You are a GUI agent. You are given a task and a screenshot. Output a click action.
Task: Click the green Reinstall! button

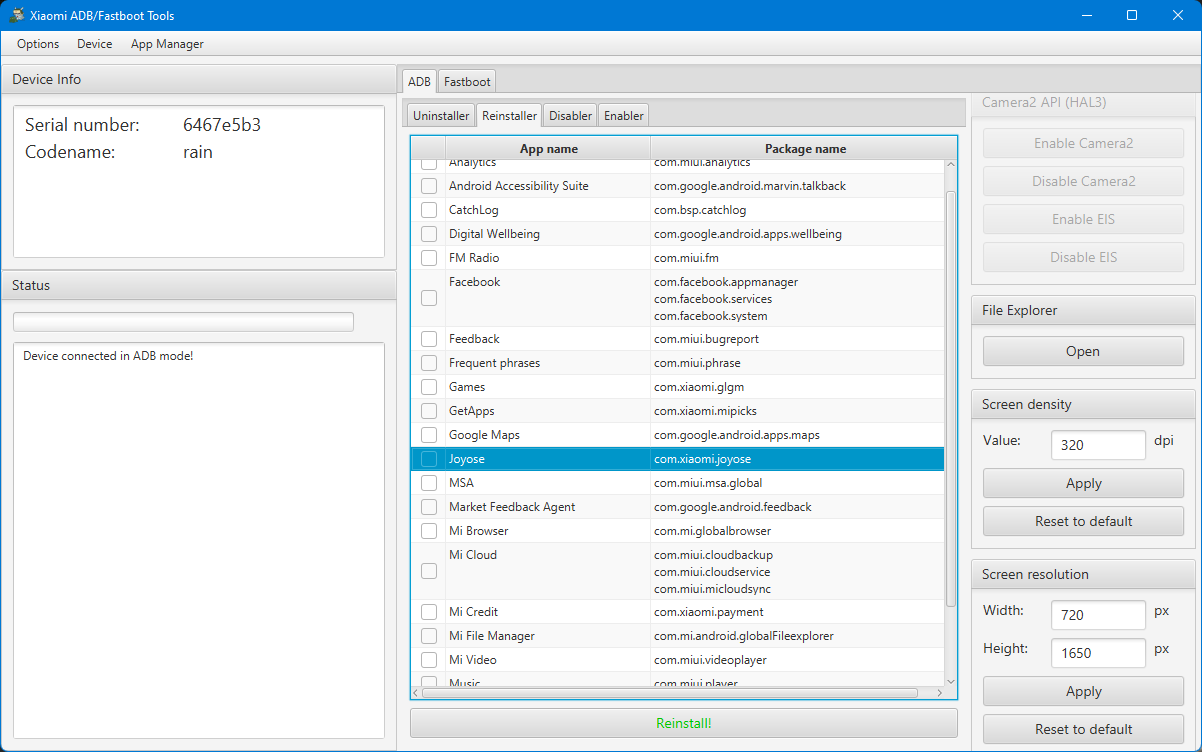point(684,723)
